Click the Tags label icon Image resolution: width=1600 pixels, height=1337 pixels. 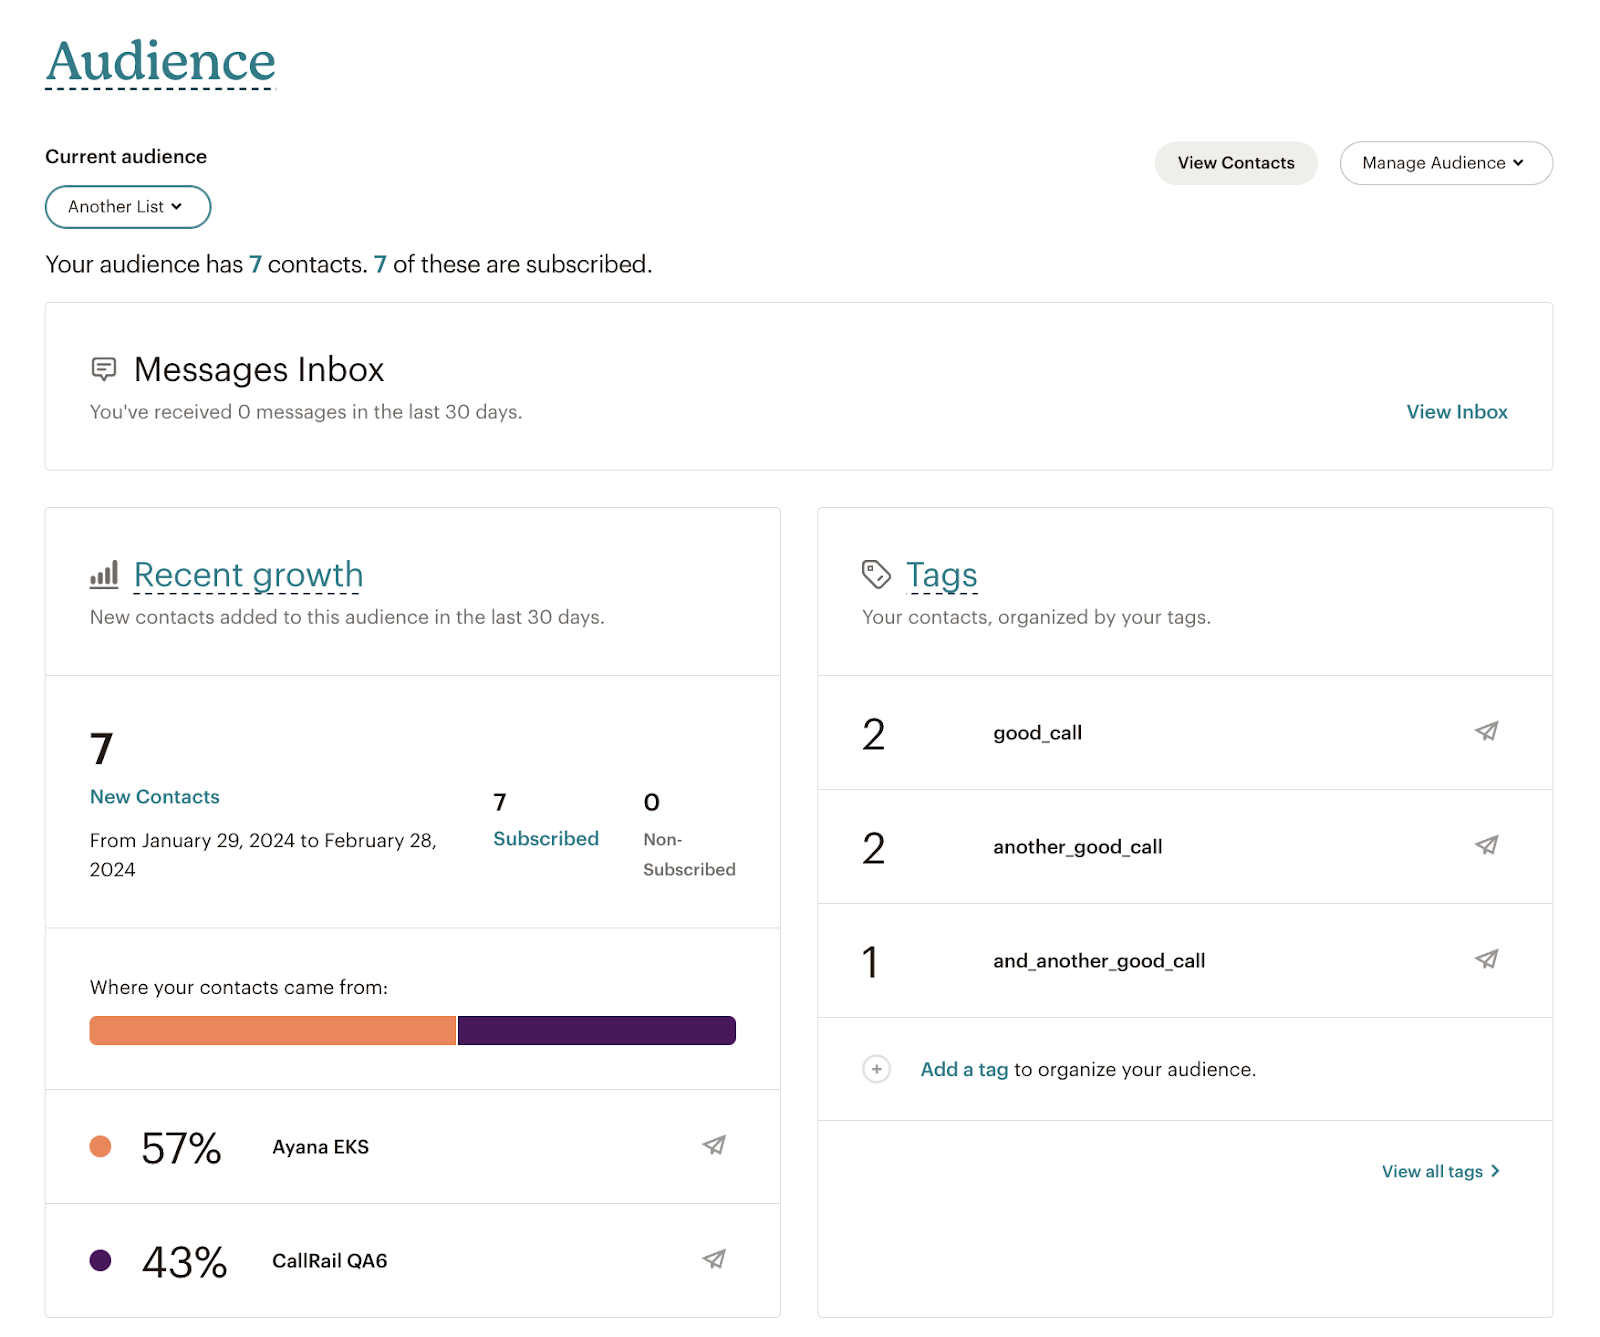[876, 574]
